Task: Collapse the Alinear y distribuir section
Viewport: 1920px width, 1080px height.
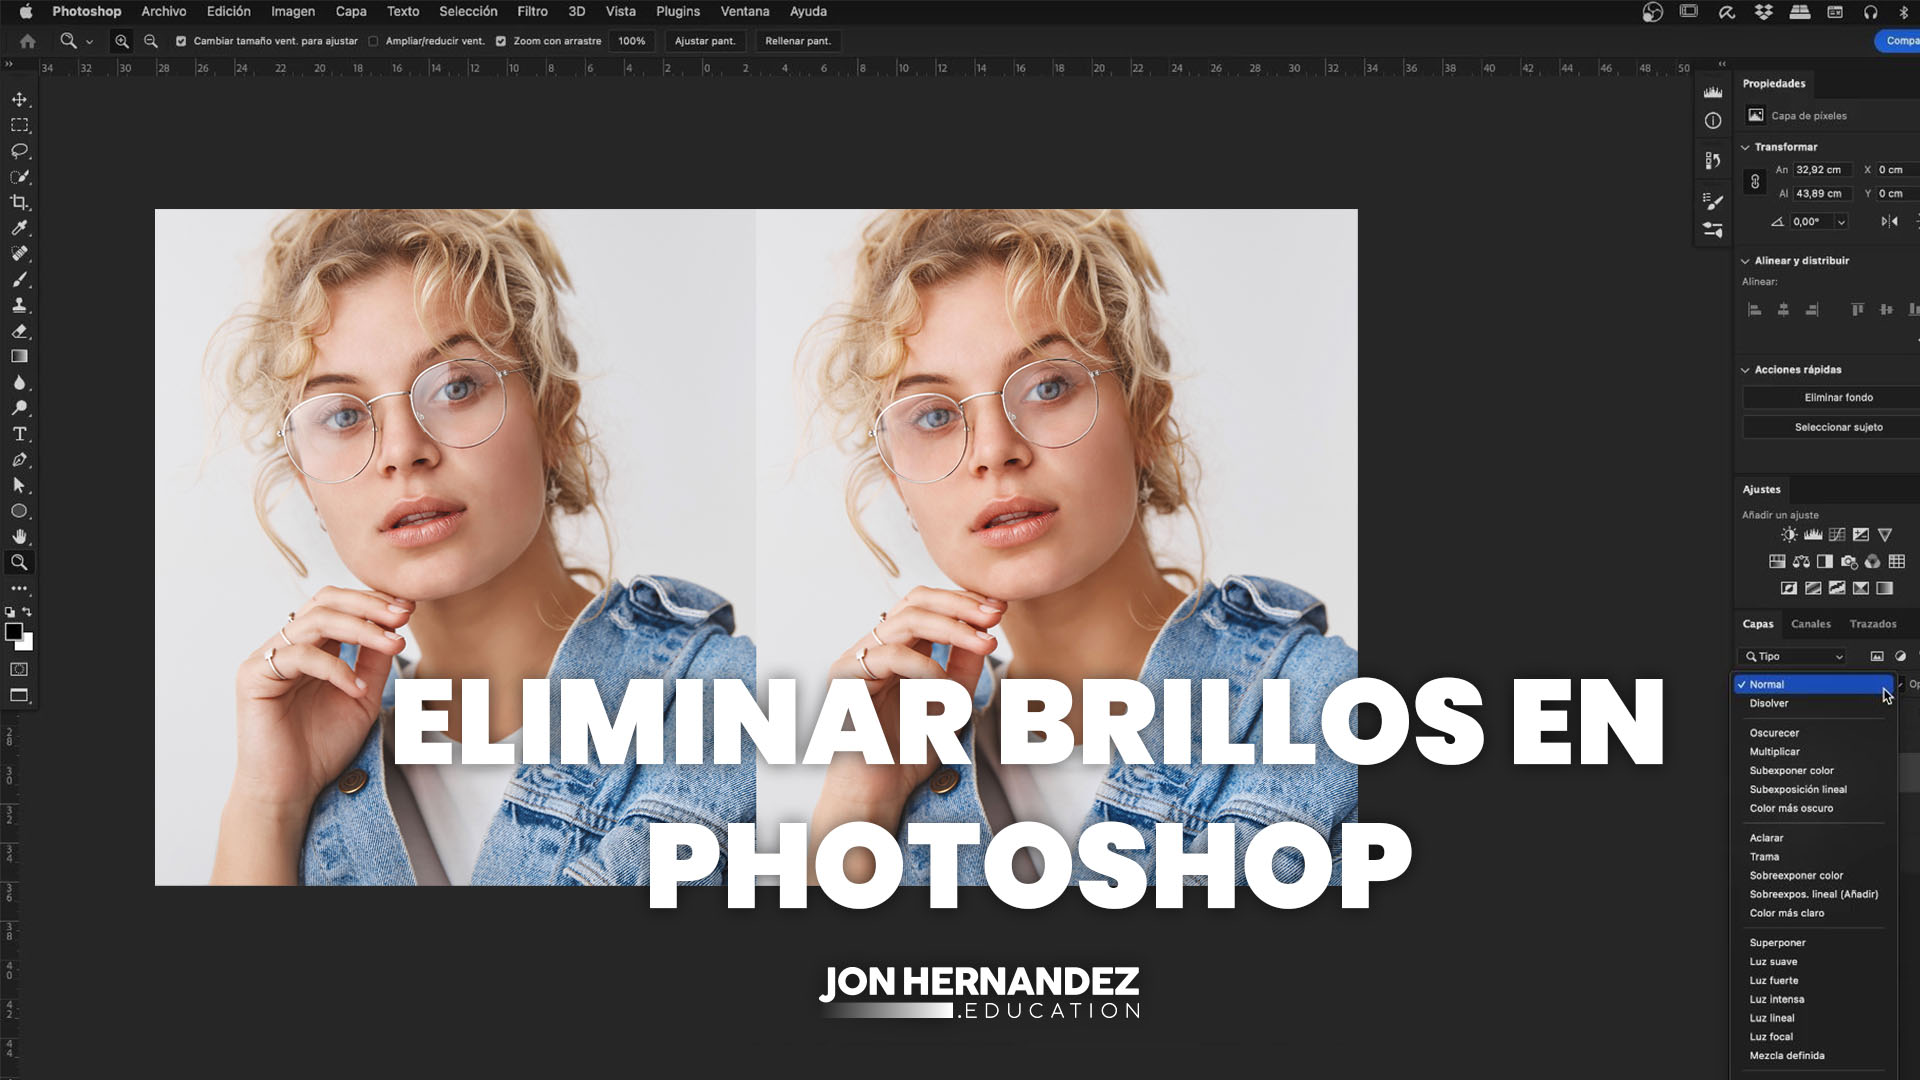Action: 1745,261
